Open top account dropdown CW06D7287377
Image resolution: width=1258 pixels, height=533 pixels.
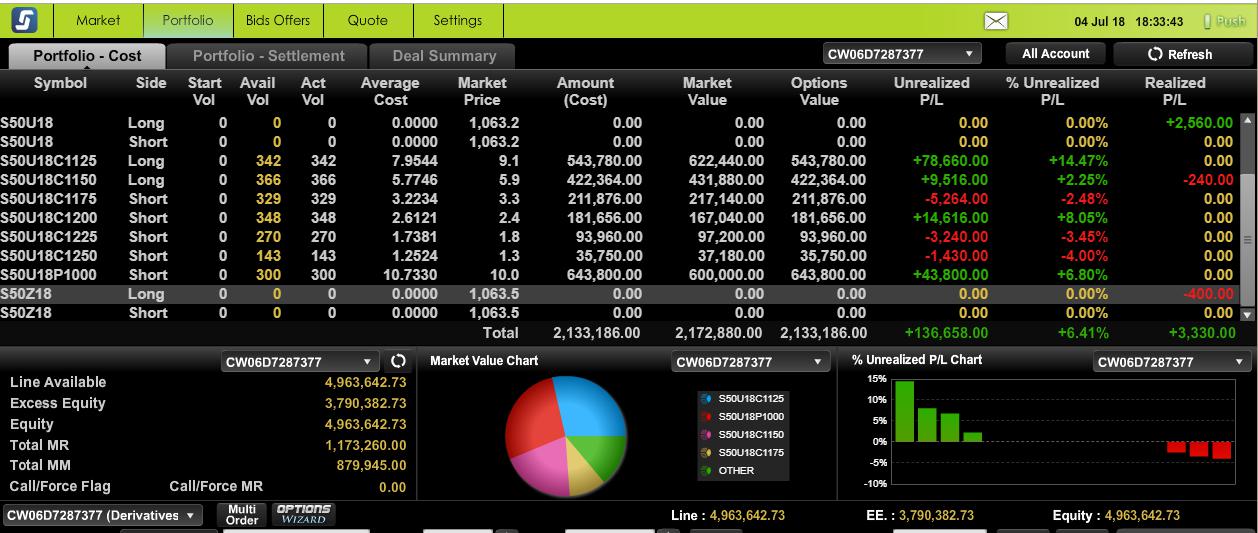(902, 54)
